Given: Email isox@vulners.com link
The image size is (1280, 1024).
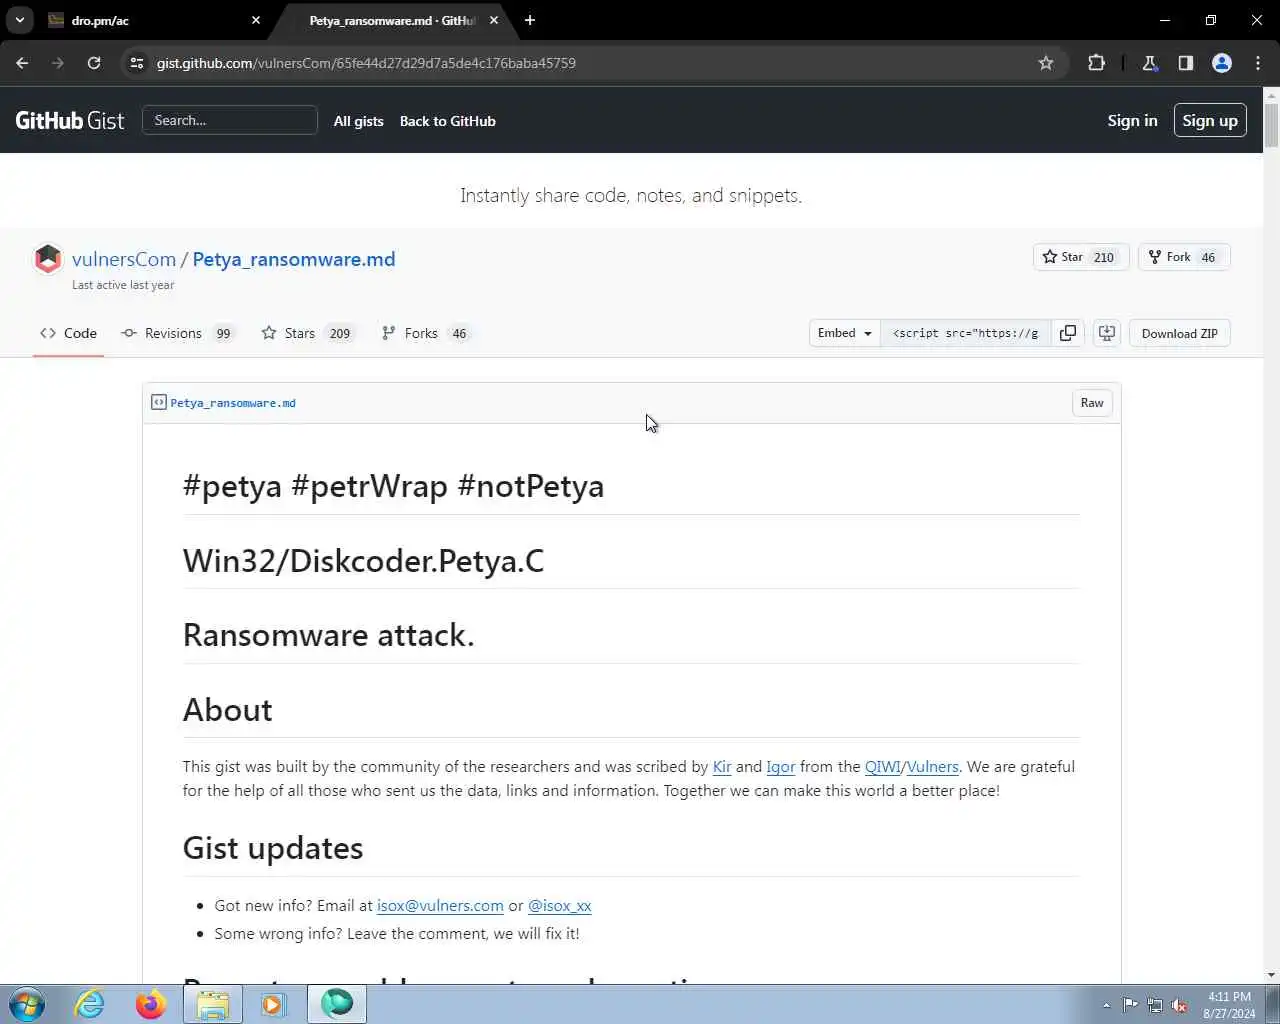Looking at the screenshot, I should pyautogui.click(x=440, y=906).
